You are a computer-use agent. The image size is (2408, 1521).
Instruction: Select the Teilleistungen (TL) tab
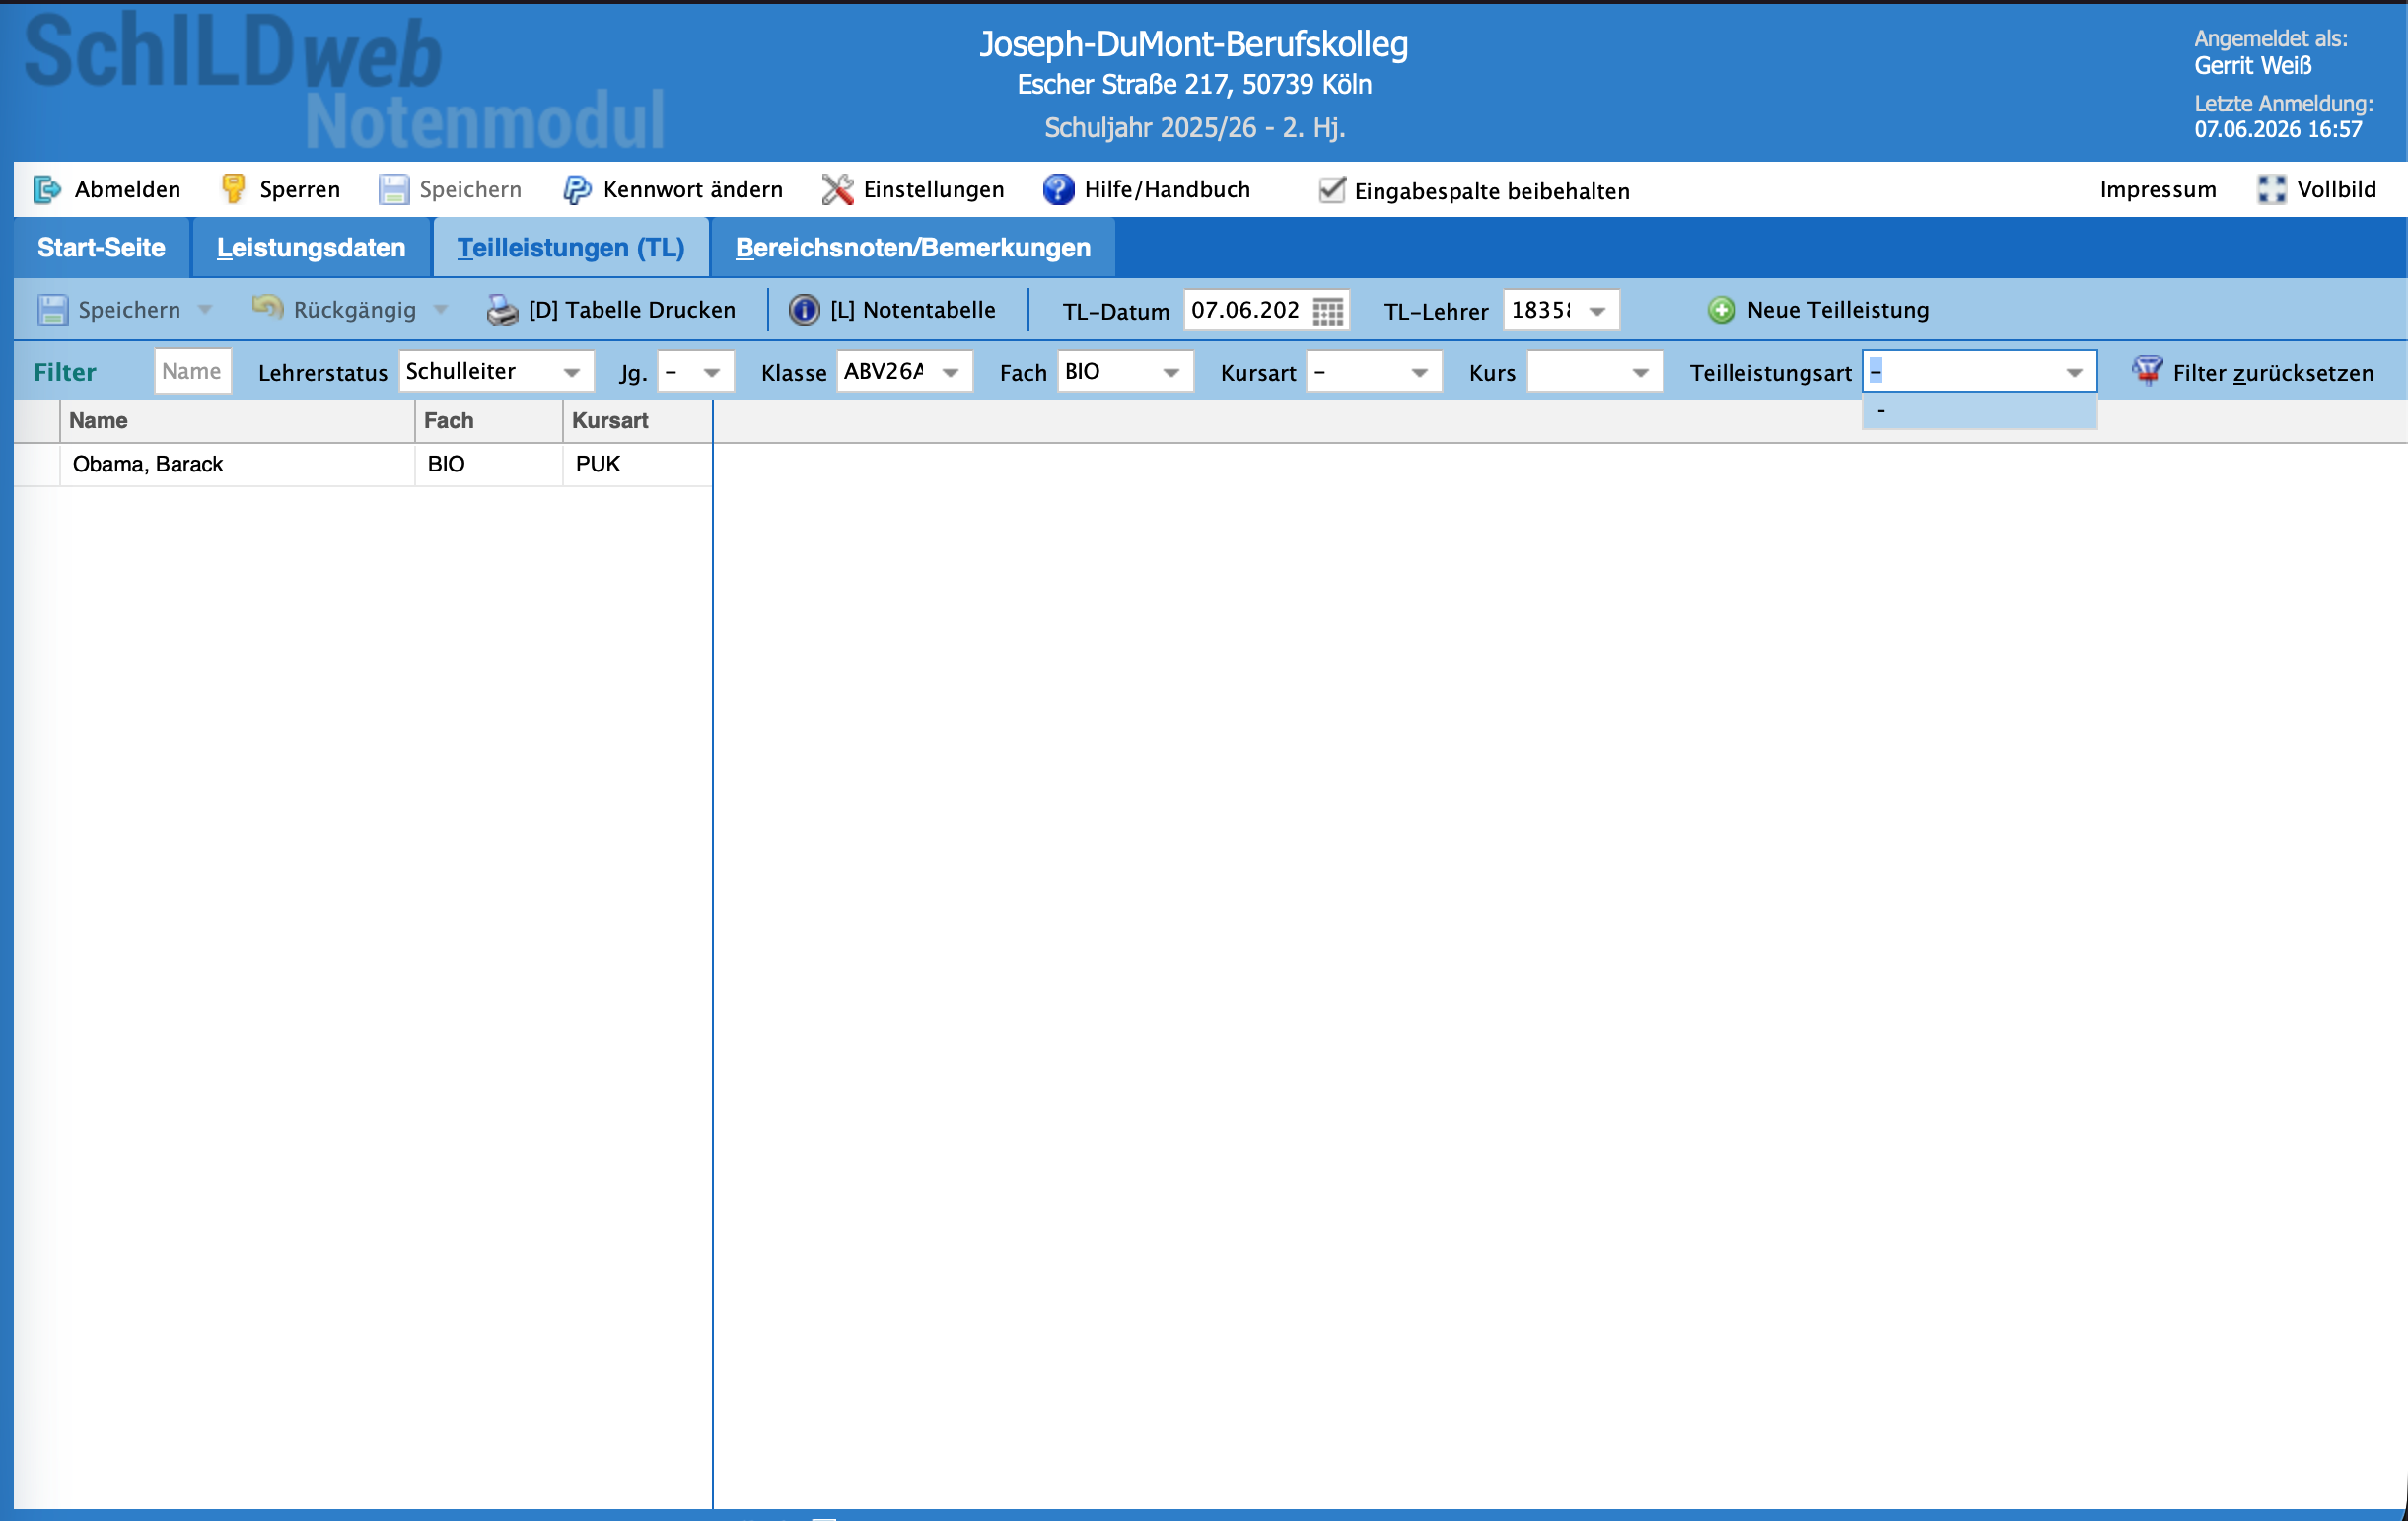571,247
